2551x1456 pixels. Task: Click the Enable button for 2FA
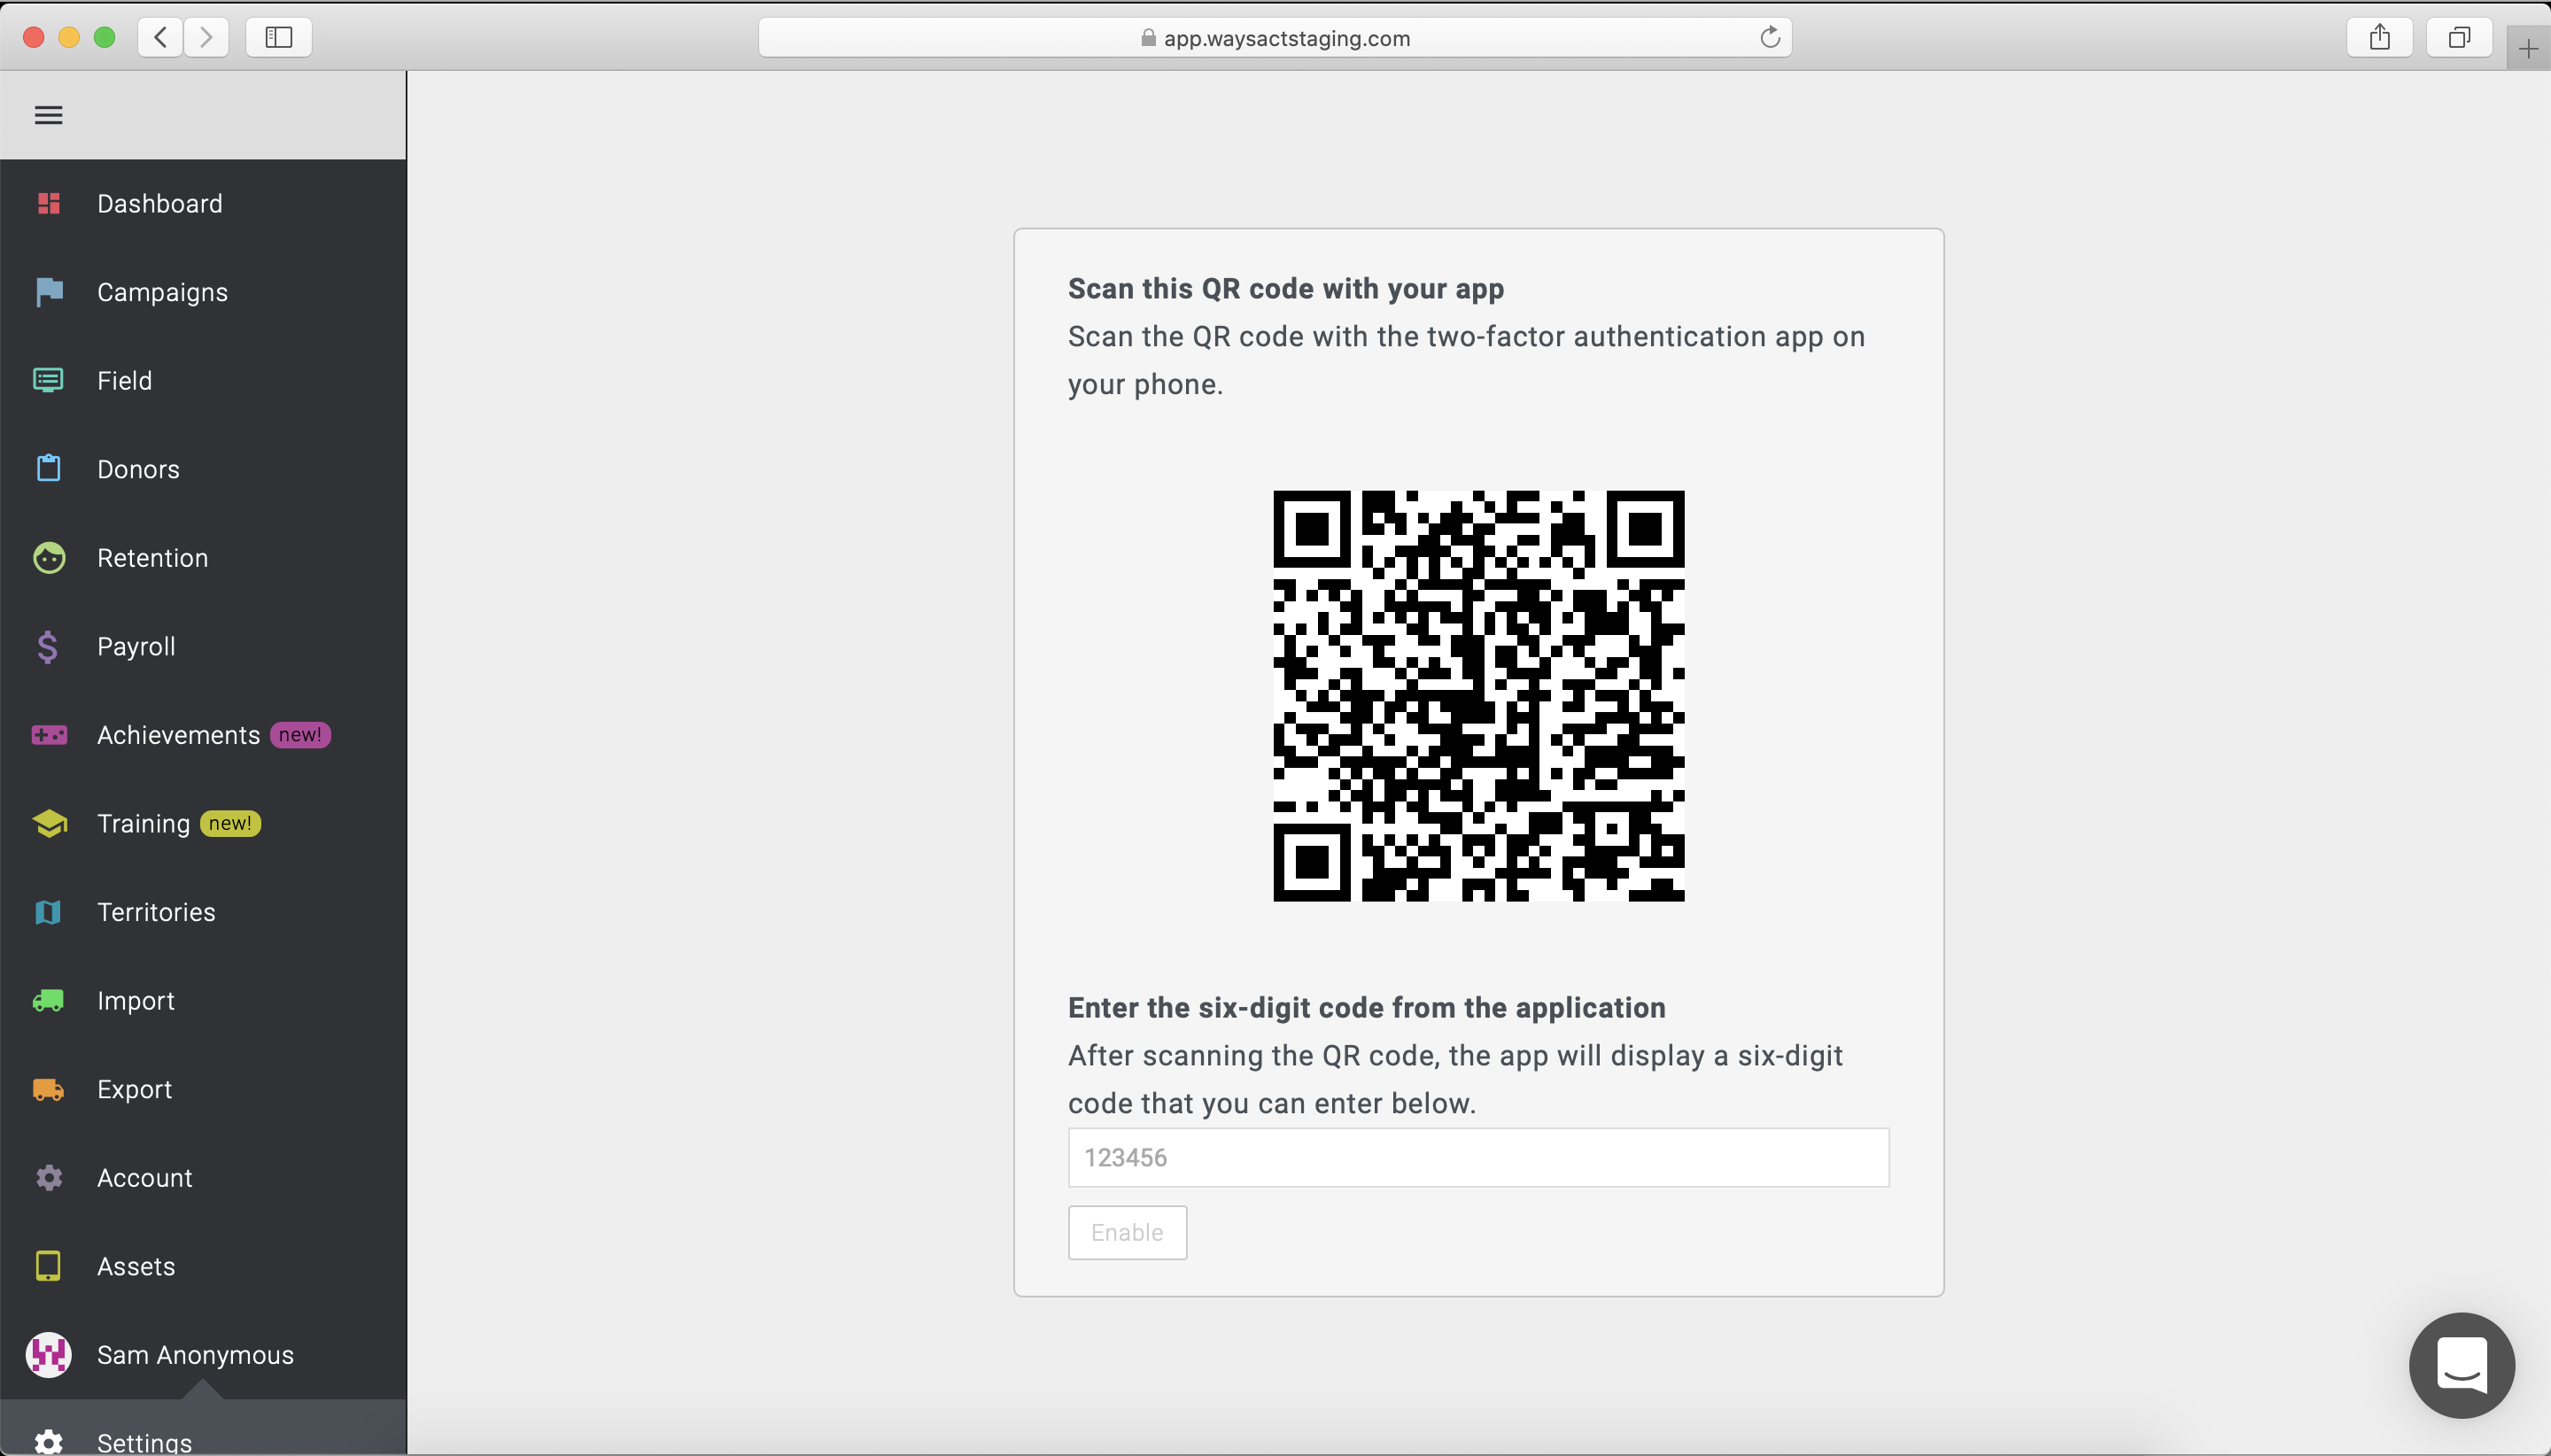click(x=1127, y=1232)
